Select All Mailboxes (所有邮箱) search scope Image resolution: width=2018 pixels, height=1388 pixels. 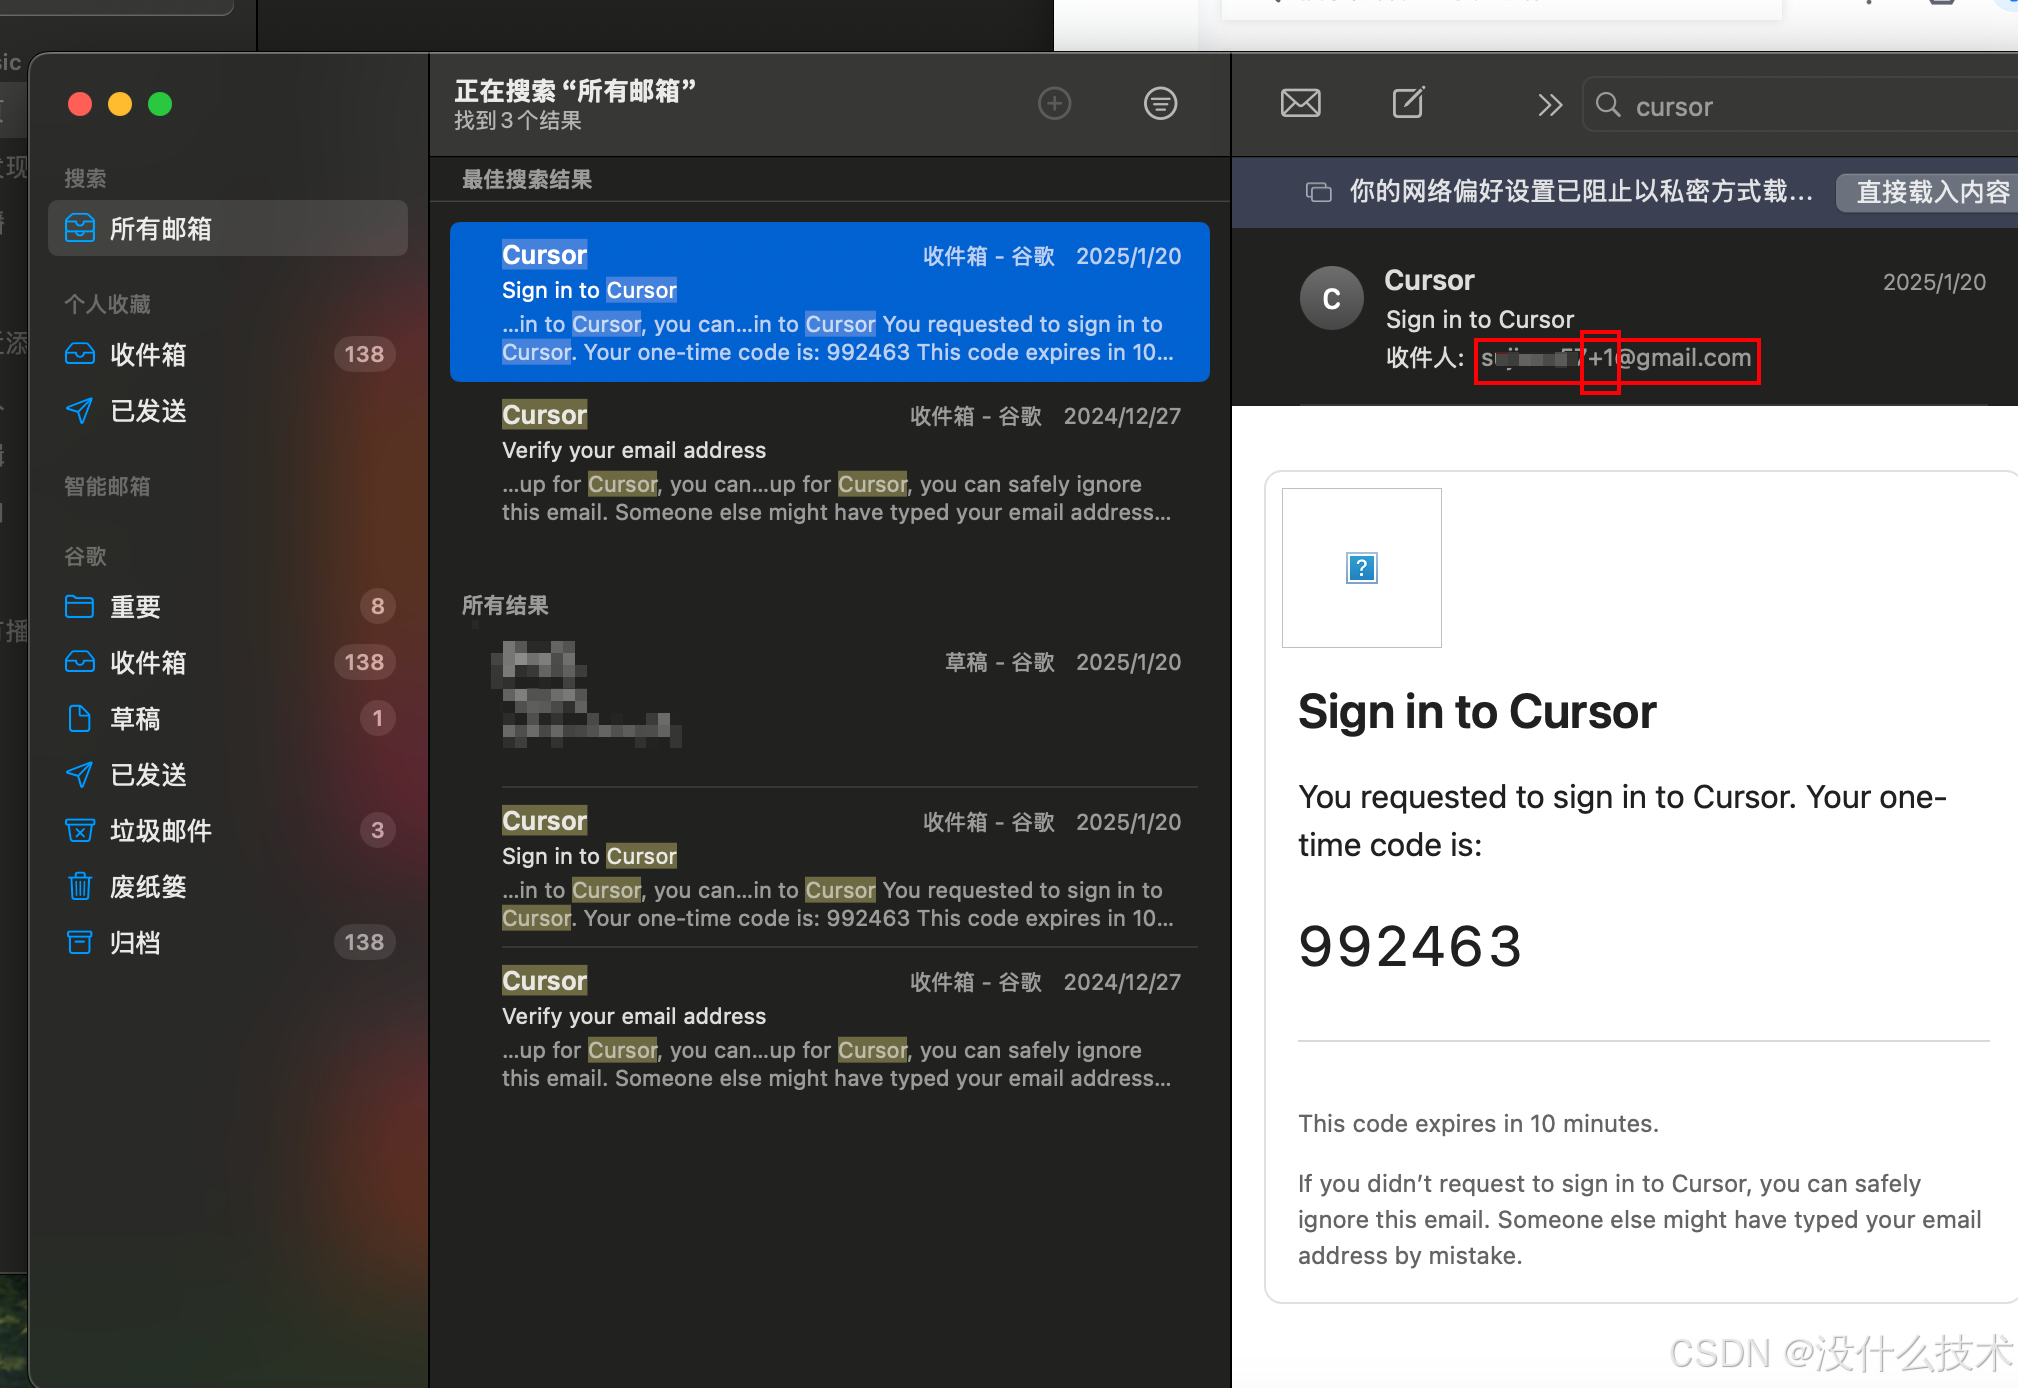[160, 229]
